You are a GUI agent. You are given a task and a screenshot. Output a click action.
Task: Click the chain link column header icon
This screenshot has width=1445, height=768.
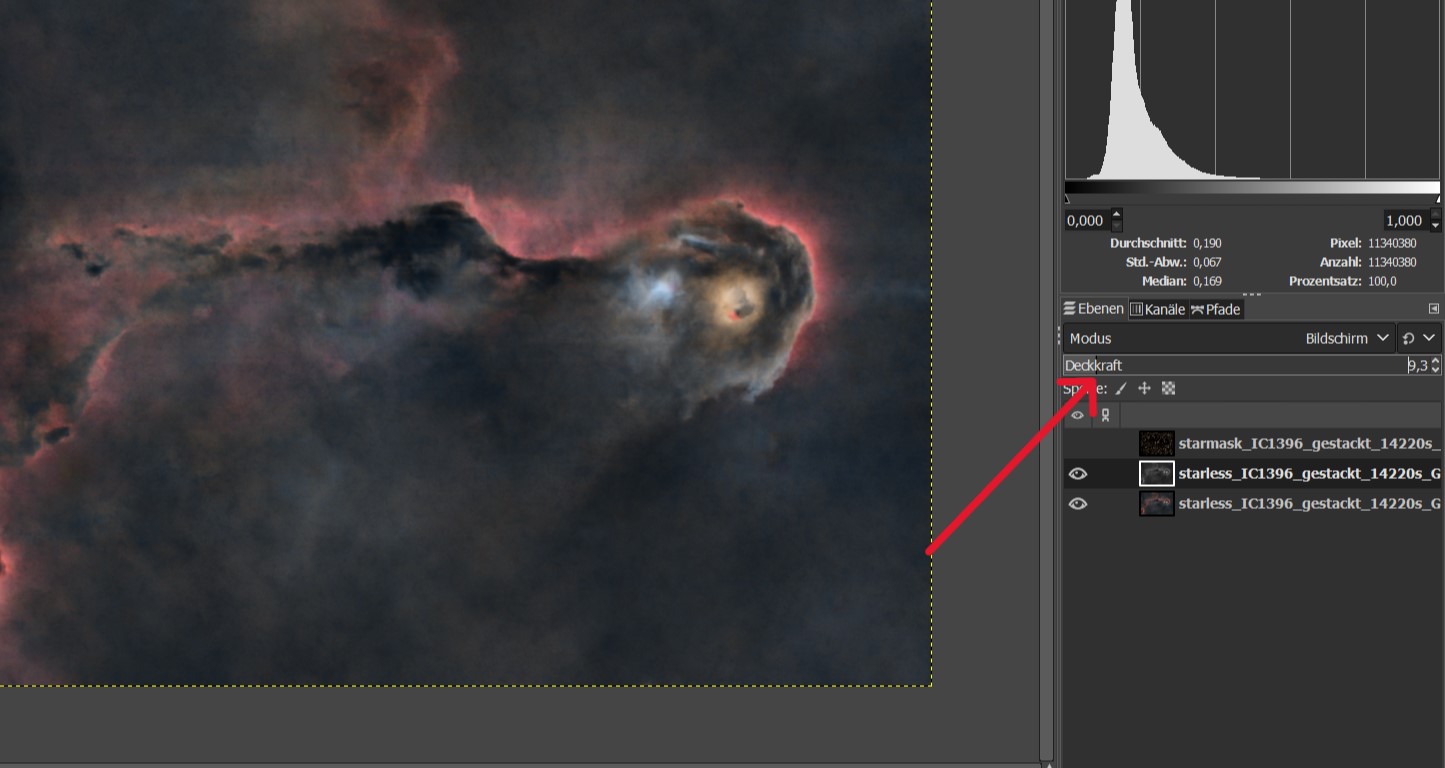1105,415
